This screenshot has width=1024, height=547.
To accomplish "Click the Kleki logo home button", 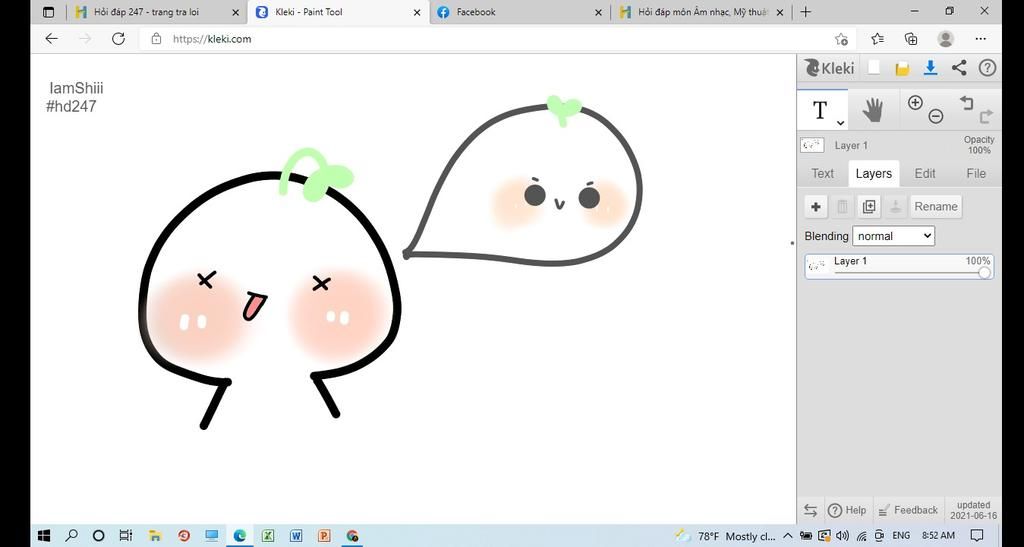I will [x=829, y=68].
